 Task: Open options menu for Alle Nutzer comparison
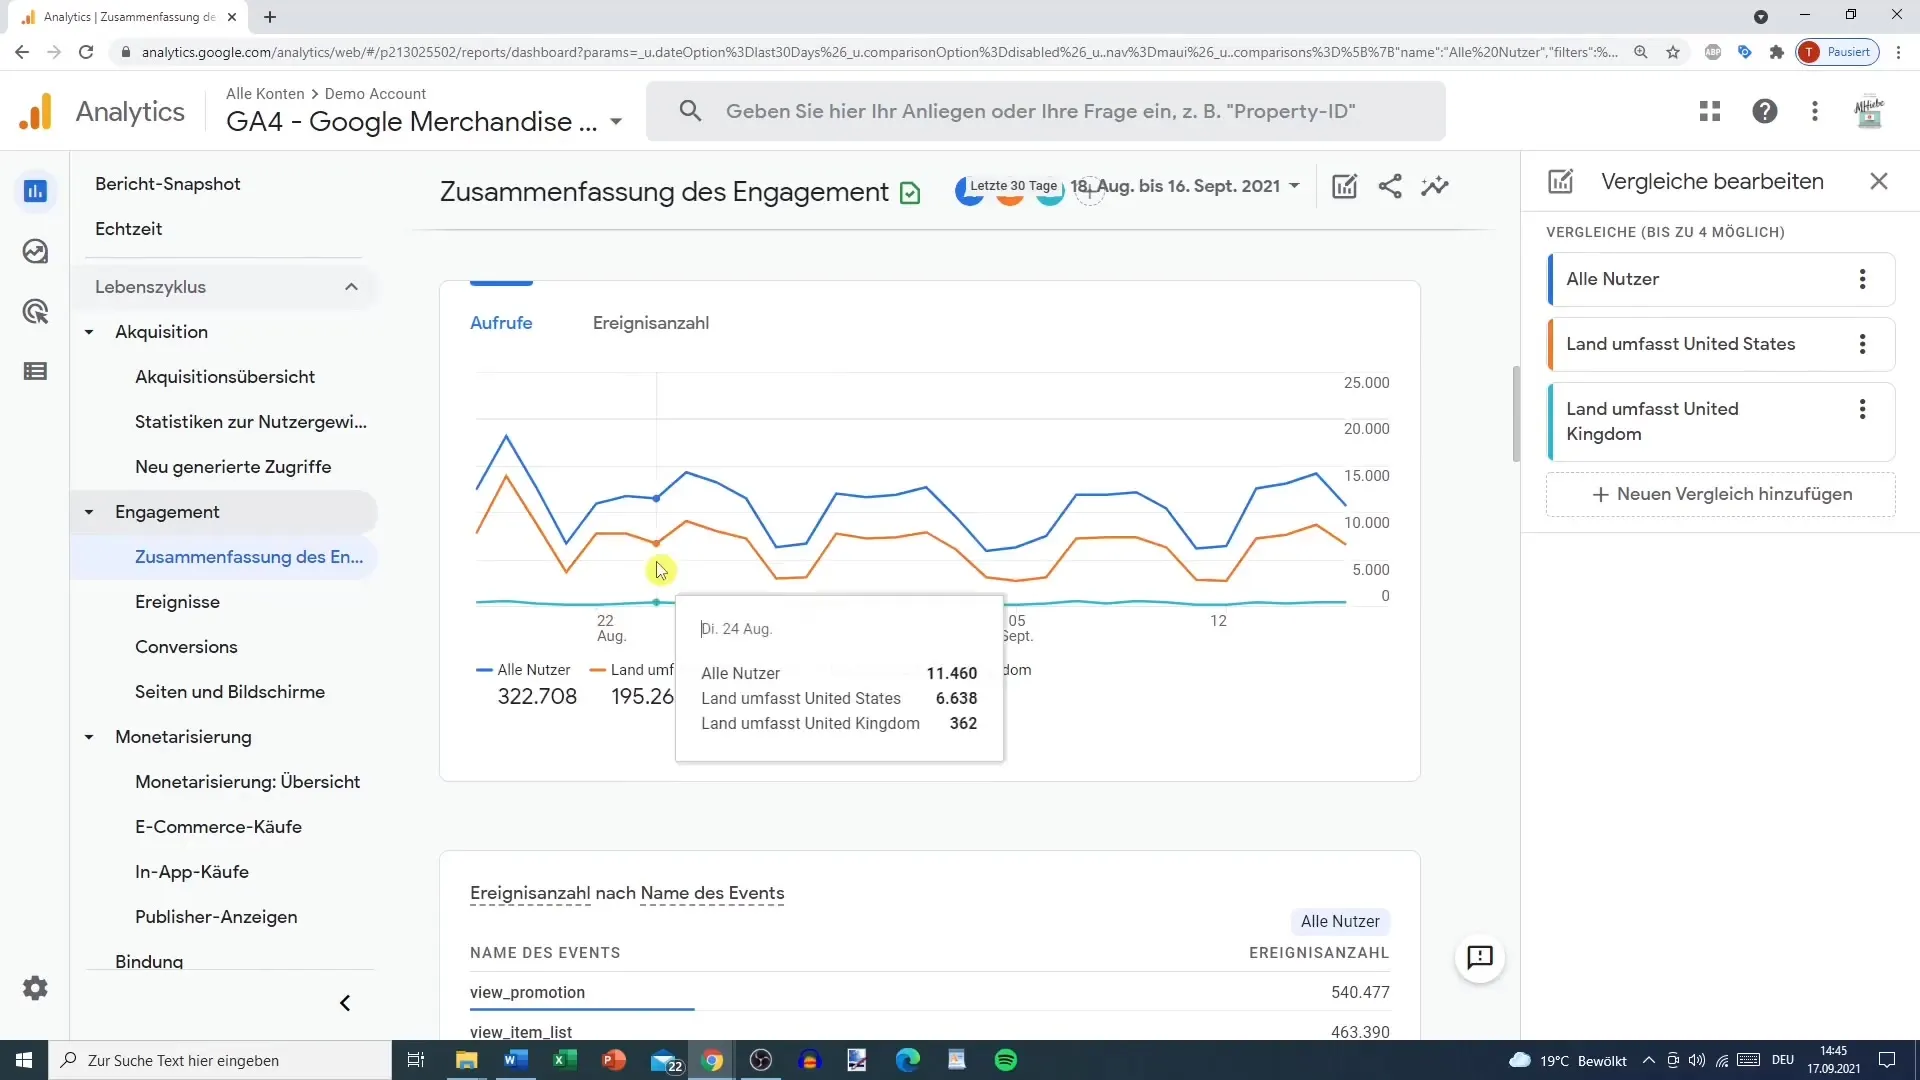(1862, 279)
